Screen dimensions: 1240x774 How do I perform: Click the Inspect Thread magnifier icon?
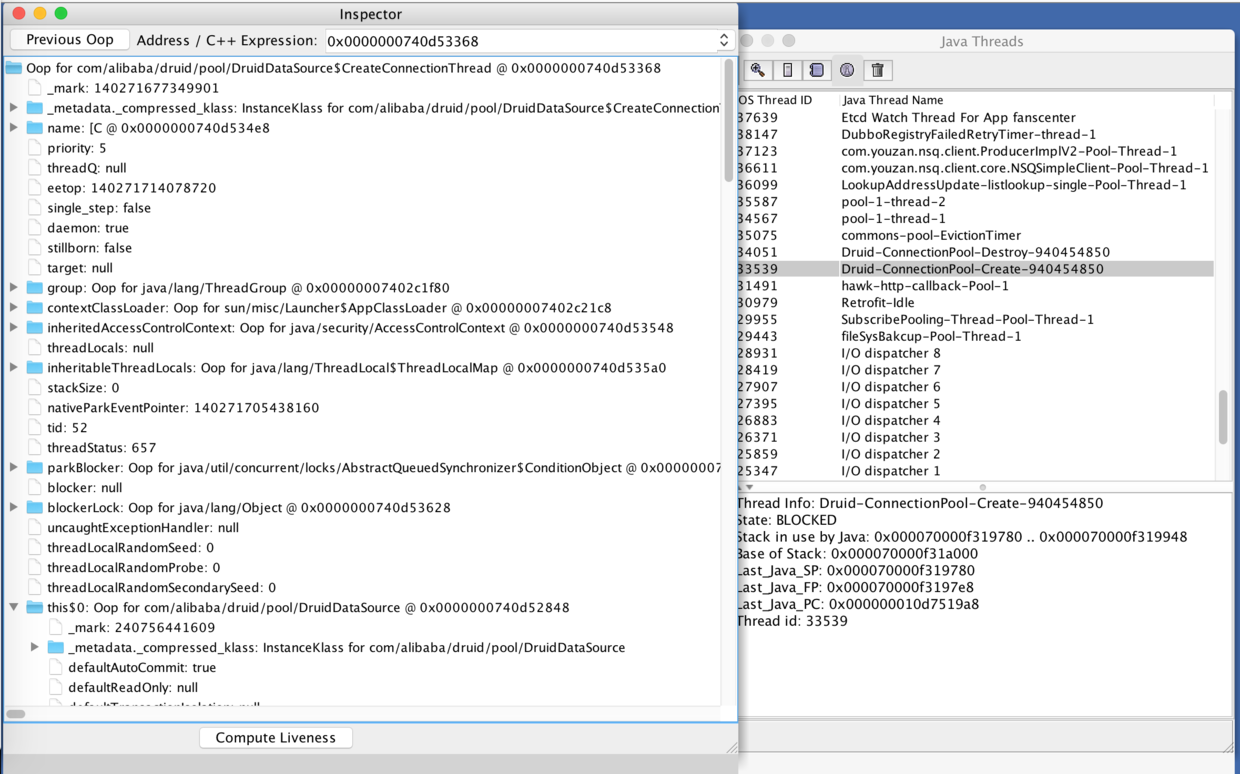click(758, 70)
